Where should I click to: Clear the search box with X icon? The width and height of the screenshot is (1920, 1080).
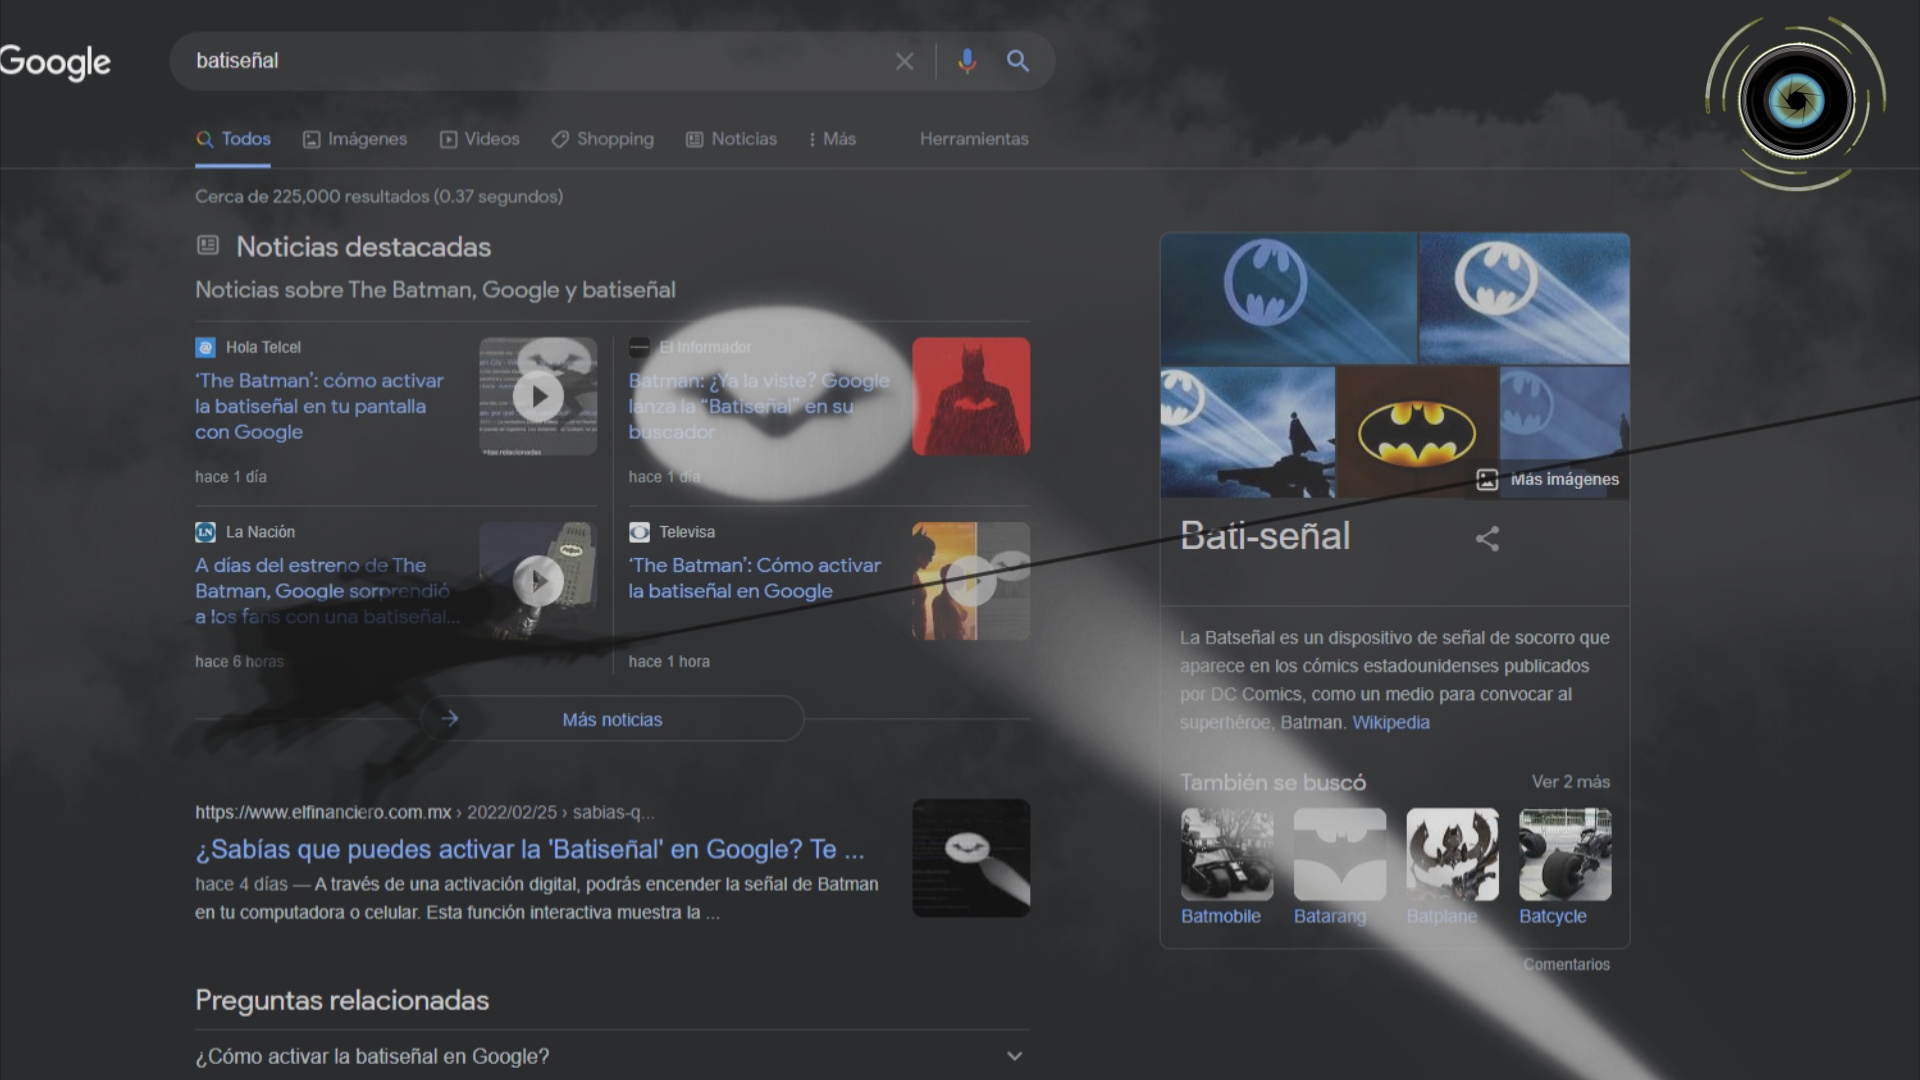(904, 62)
